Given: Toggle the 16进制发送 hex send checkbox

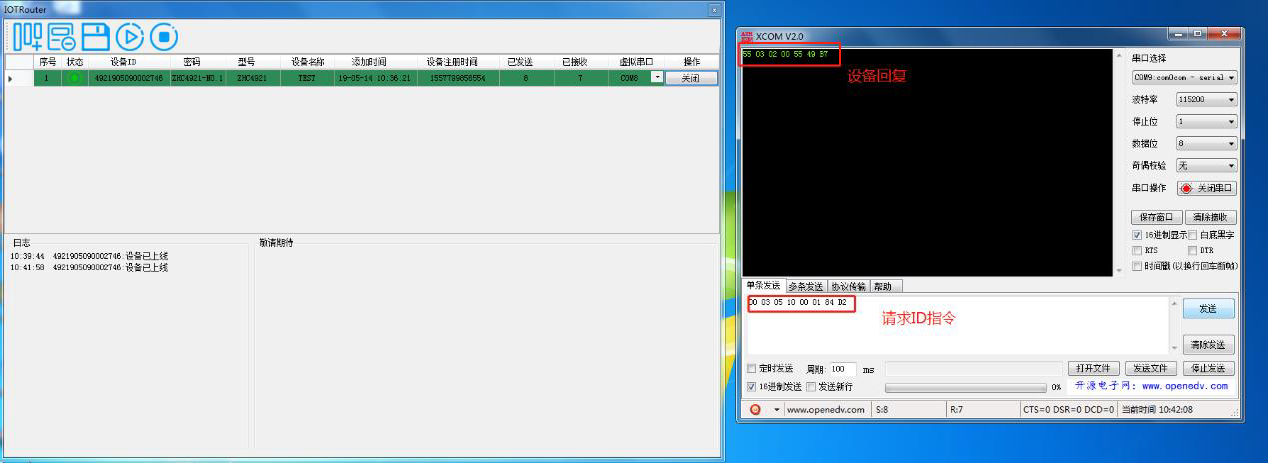Looking at the screenshot, I should tap(752, 387).
